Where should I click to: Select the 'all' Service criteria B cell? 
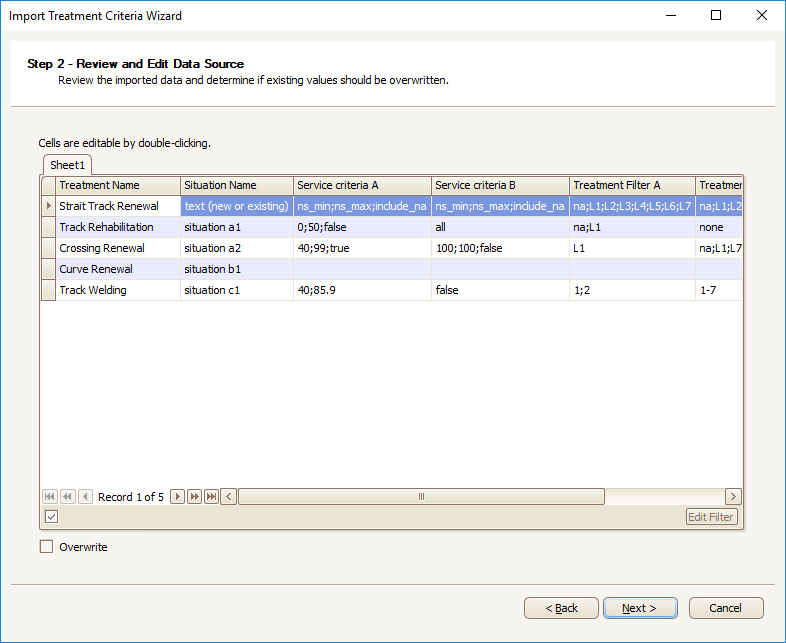tap(500, 227)
